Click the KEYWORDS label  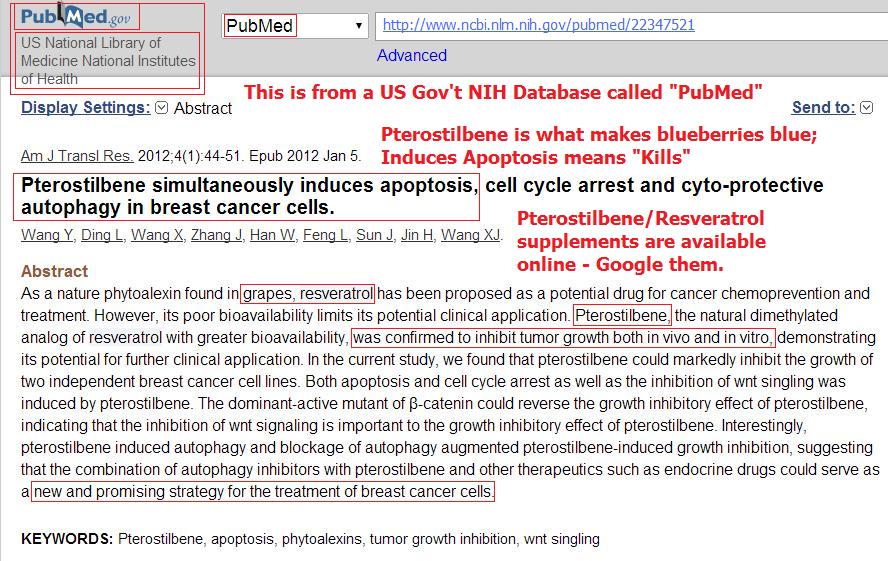point(67,539)
